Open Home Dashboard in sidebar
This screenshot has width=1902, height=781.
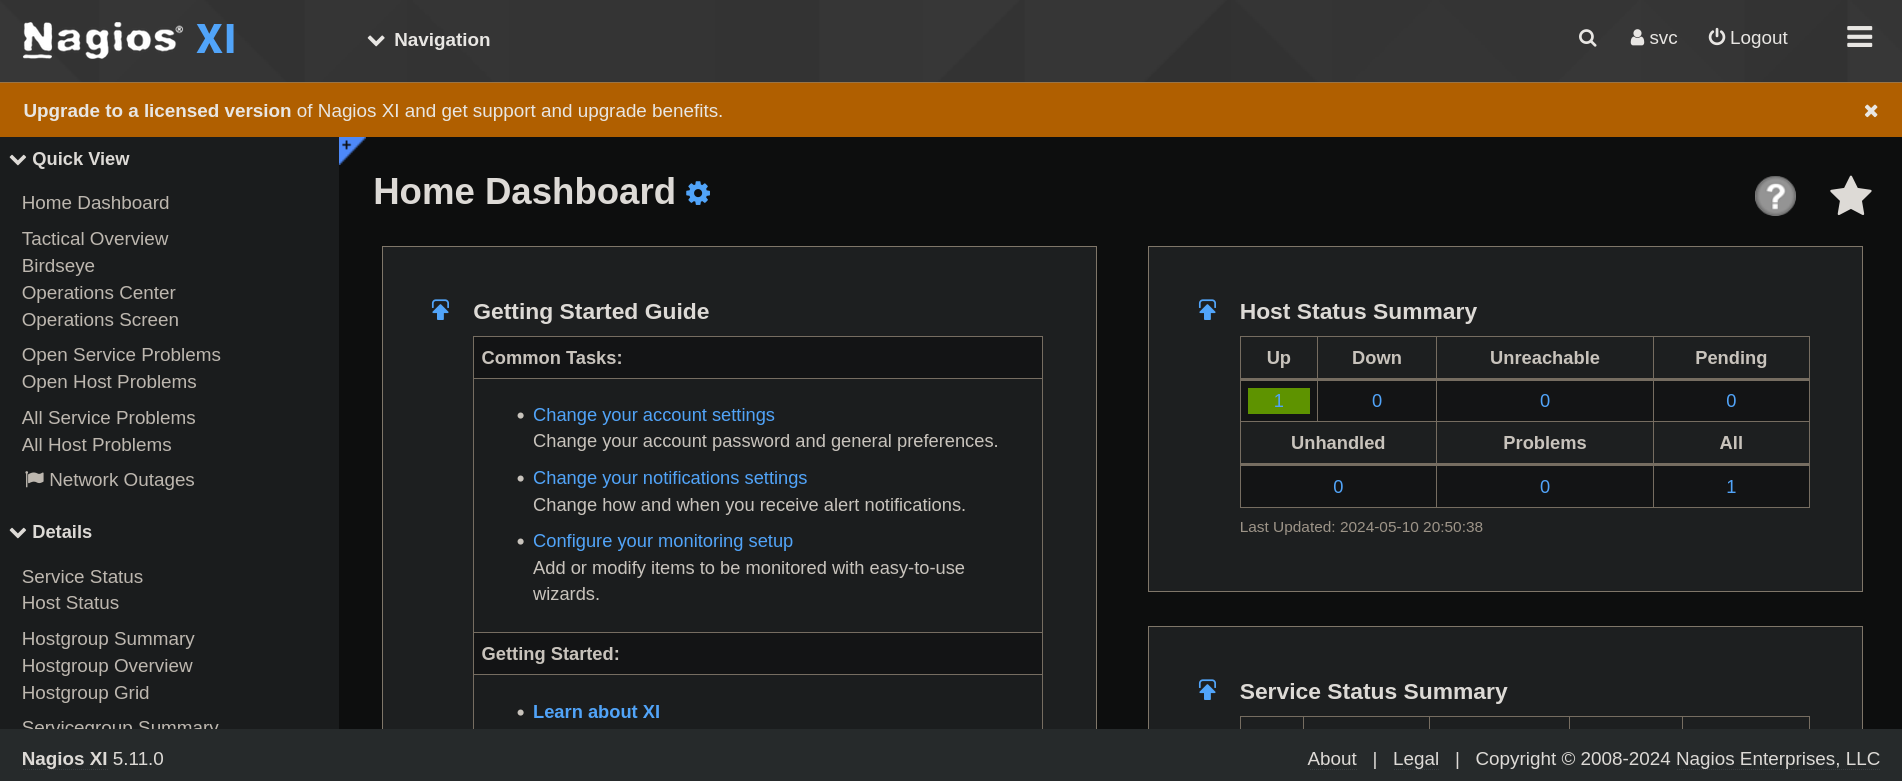click(x=96, y=203)
